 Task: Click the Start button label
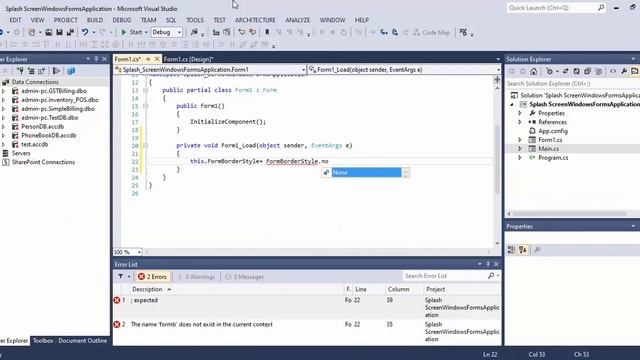[136, 32]
